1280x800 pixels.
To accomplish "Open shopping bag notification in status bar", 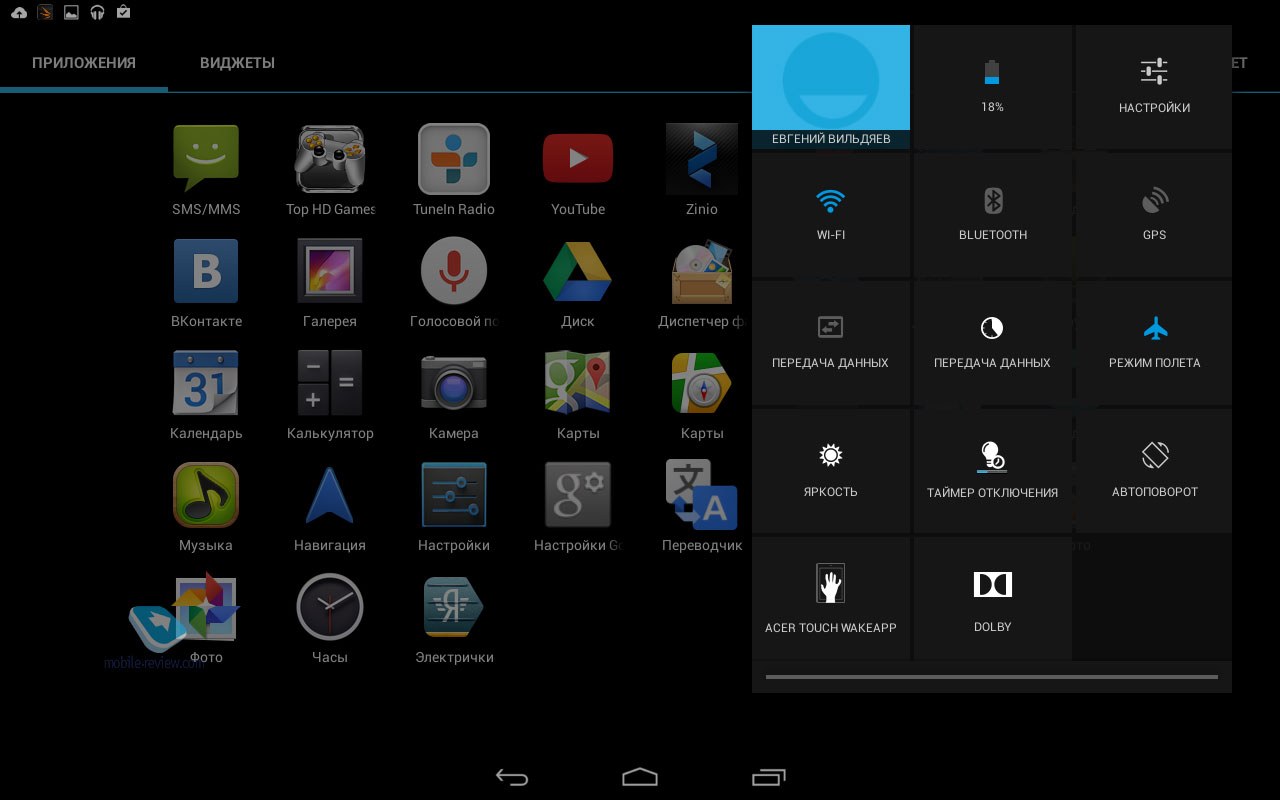I will point(123,13).
